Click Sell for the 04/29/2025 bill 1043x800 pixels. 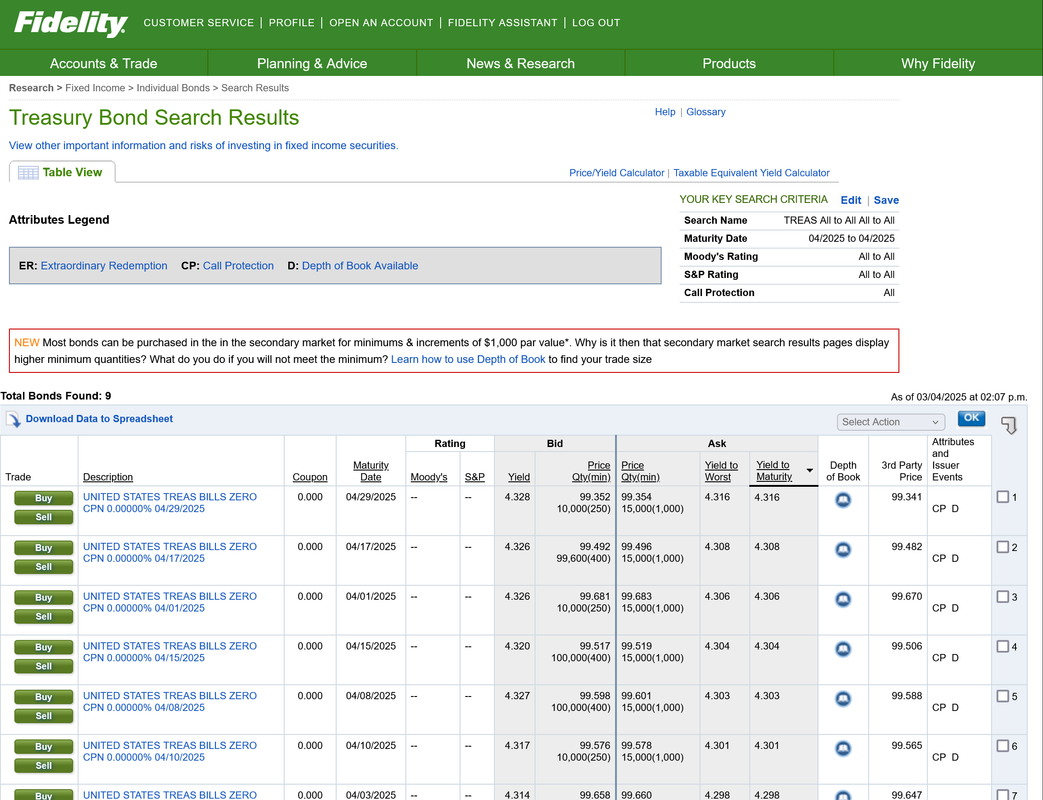pyautogui.click(x=43, y=517)
